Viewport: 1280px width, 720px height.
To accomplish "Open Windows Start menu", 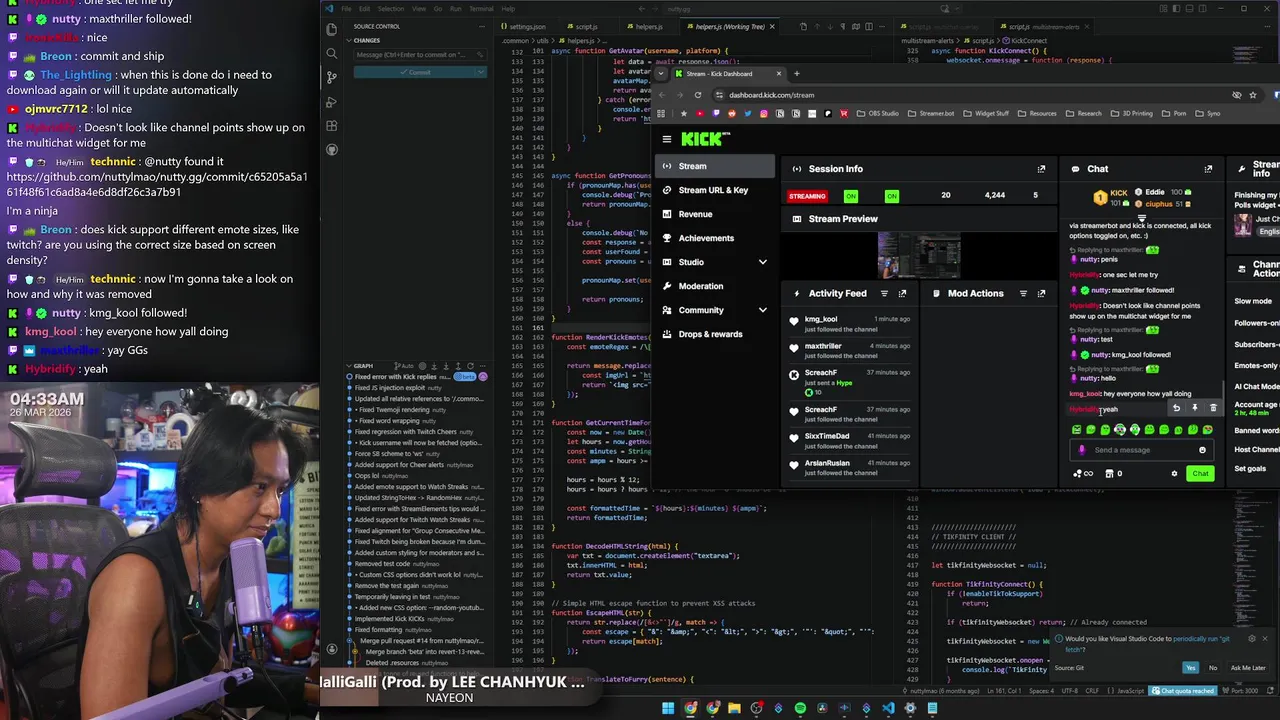I will point(668,708).
